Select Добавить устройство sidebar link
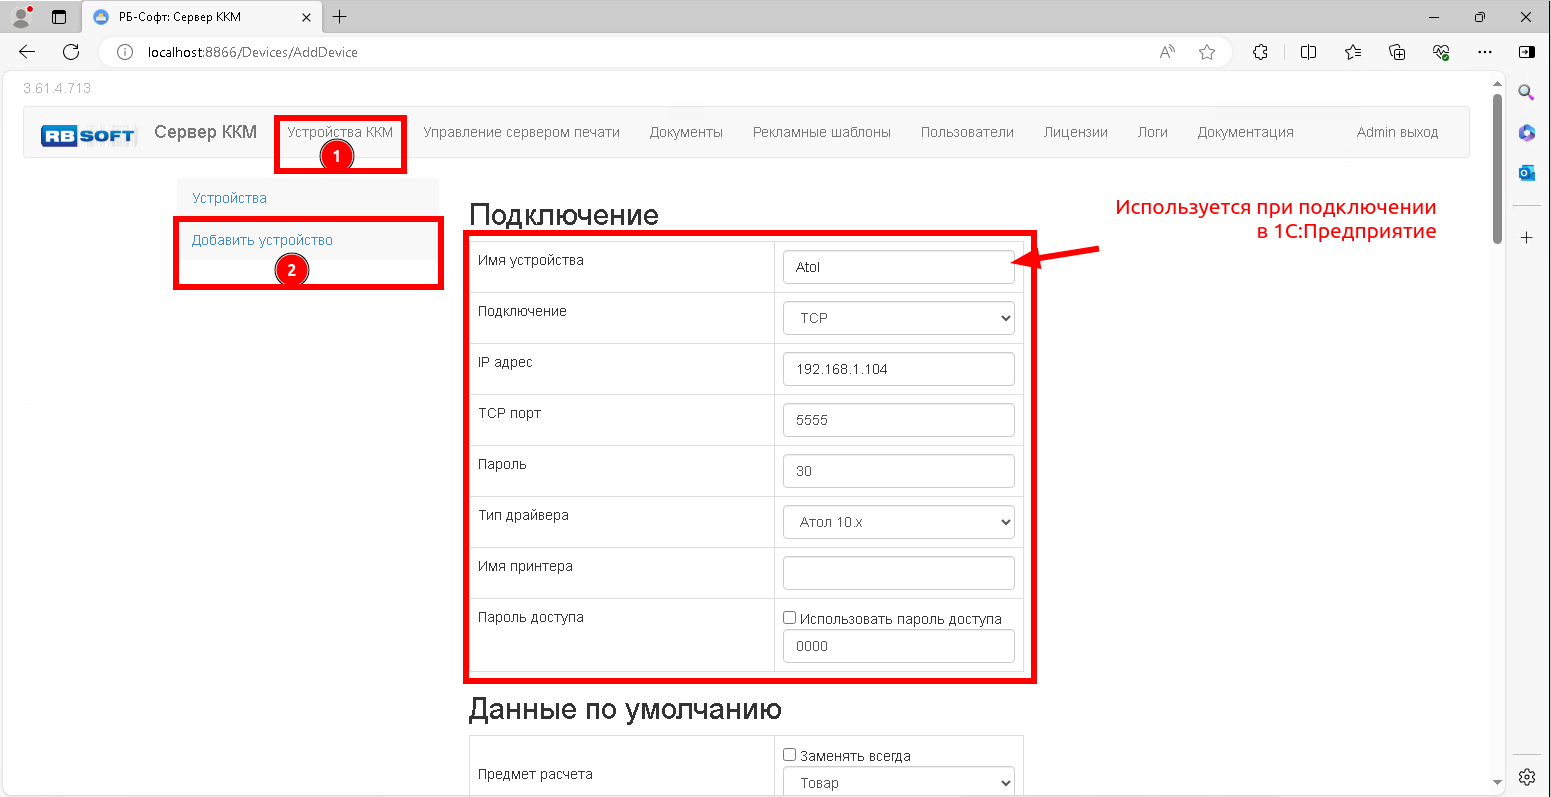 262,240
